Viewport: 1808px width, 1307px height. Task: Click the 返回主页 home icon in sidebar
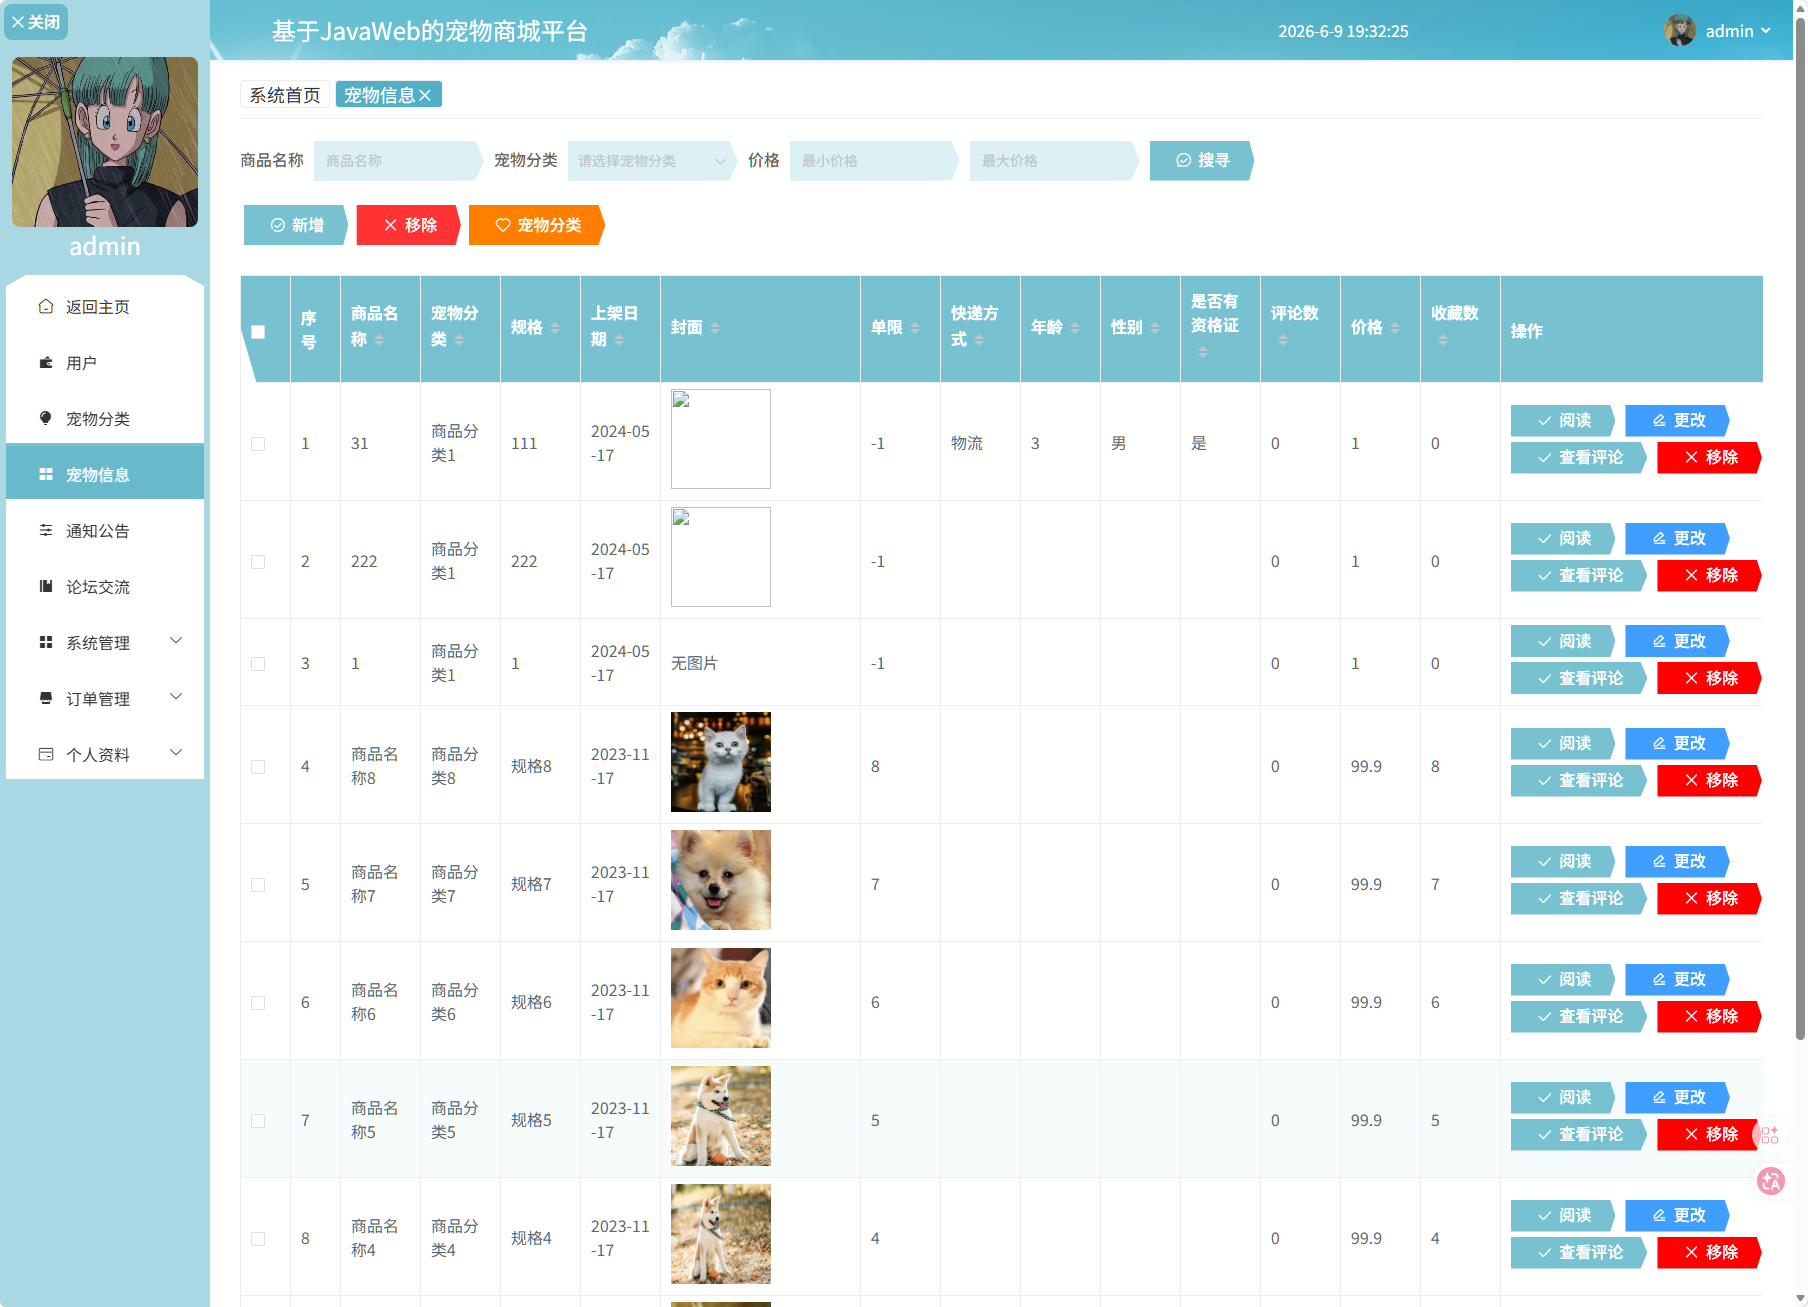(46, 306)
